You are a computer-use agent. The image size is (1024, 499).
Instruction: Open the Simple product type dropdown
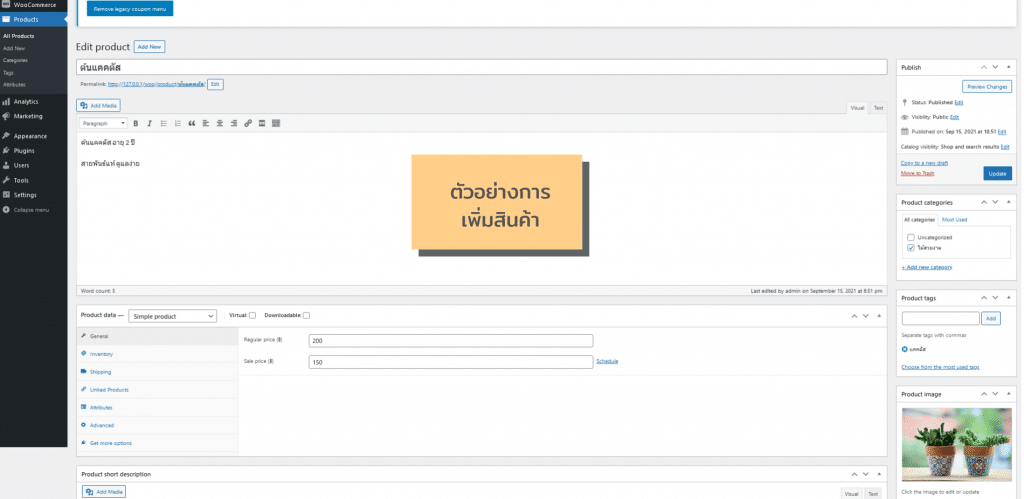[x=172, y=316]
